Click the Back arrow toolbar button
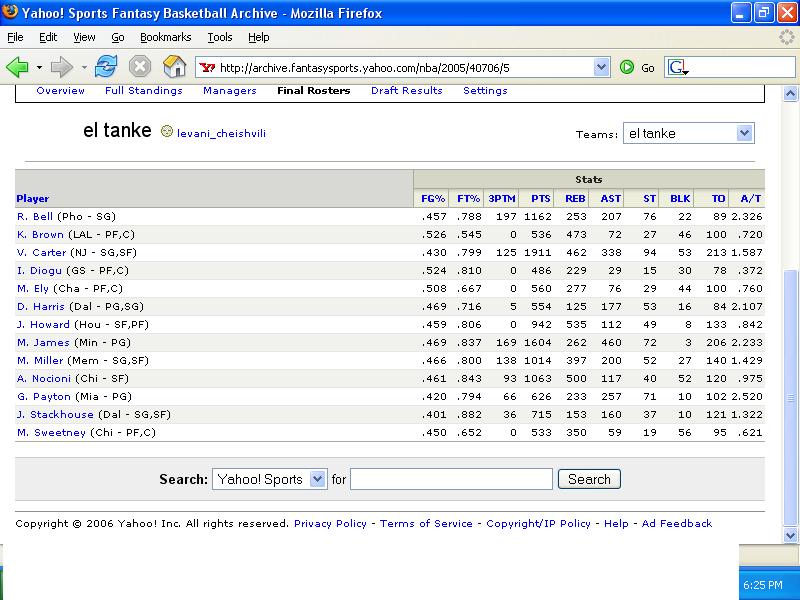This screenshot has width=800, height=600. pos(17,67)
